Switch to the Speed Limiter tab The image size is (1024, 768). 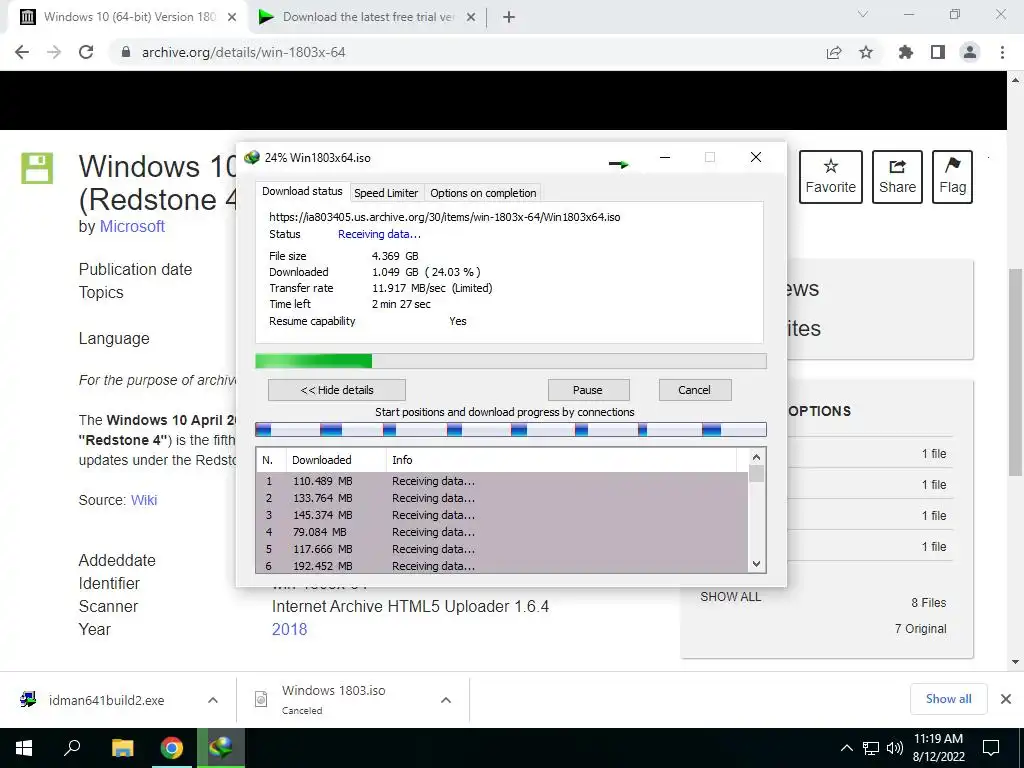point(386,193)
